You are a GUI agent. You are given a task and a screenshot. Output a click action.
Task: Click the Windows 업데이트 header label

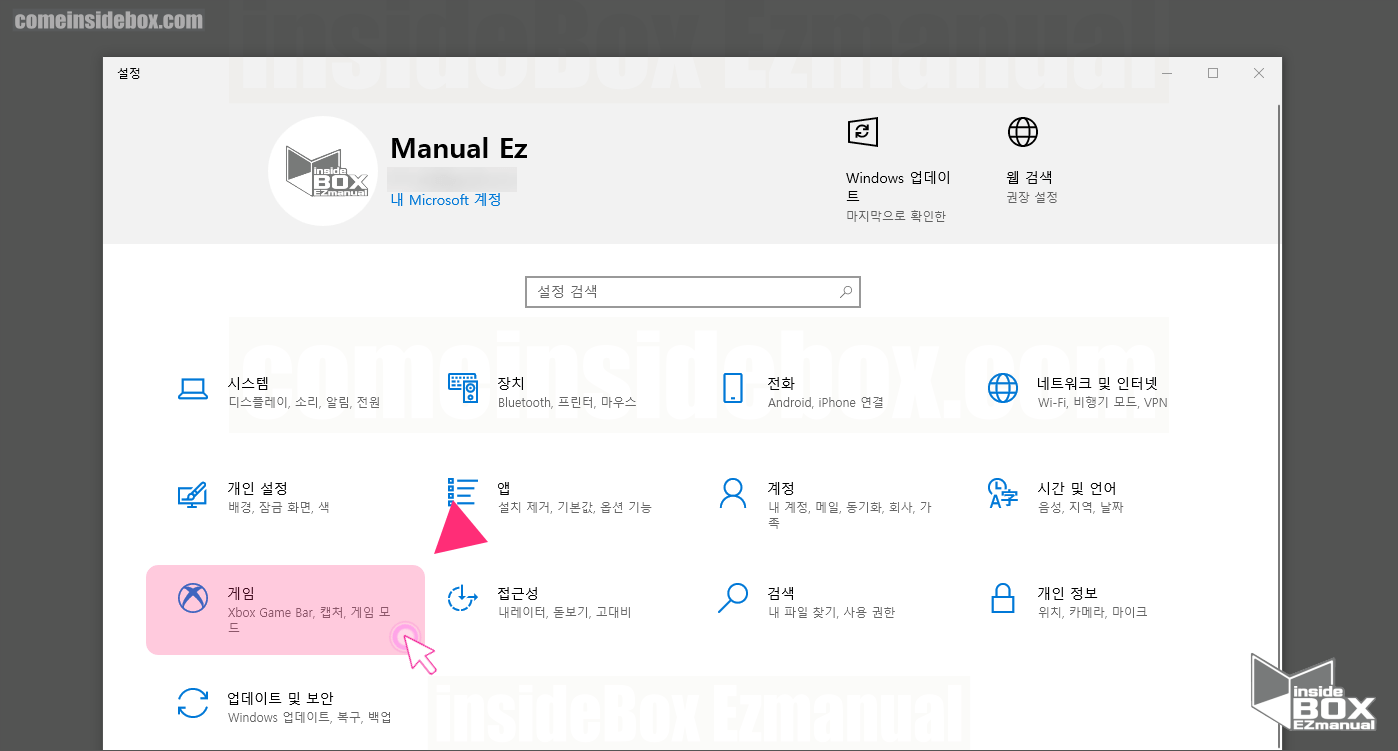[x=898, y=187]
